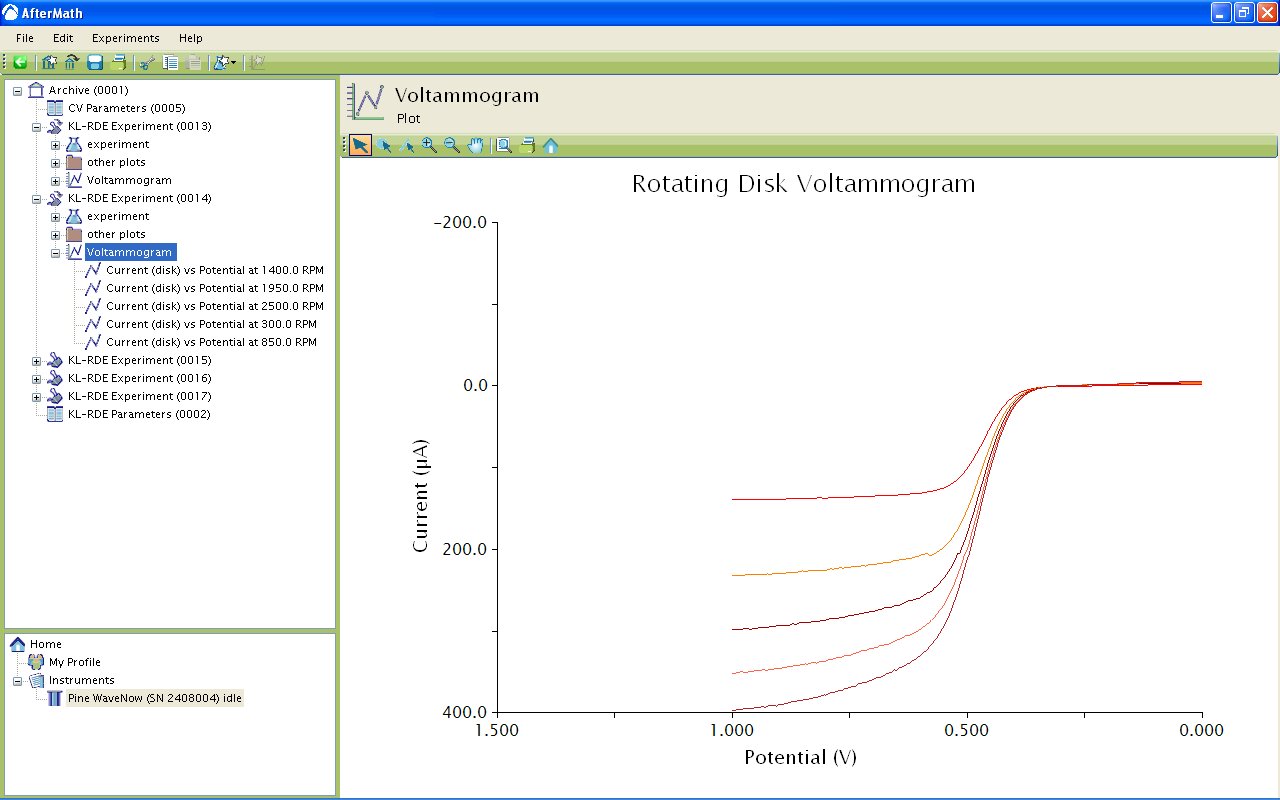Click the 'Rotating Disk Voltammogram' plot title

tap(803, 184)
